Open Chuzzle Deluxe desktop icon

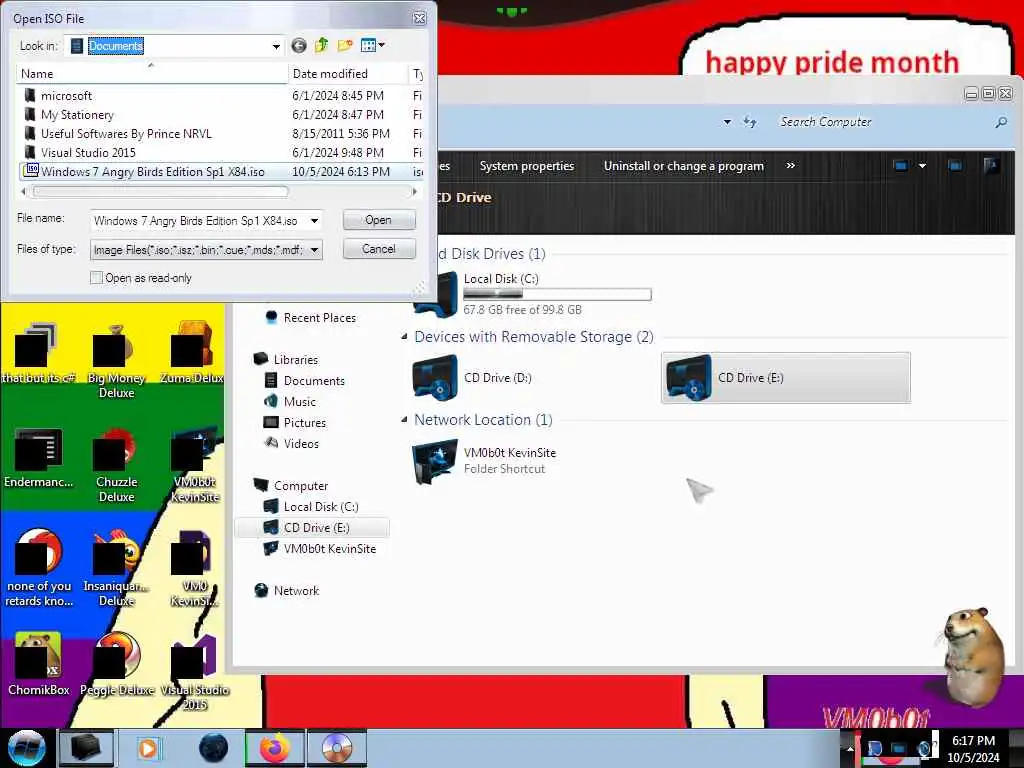[x=116, y=465]
